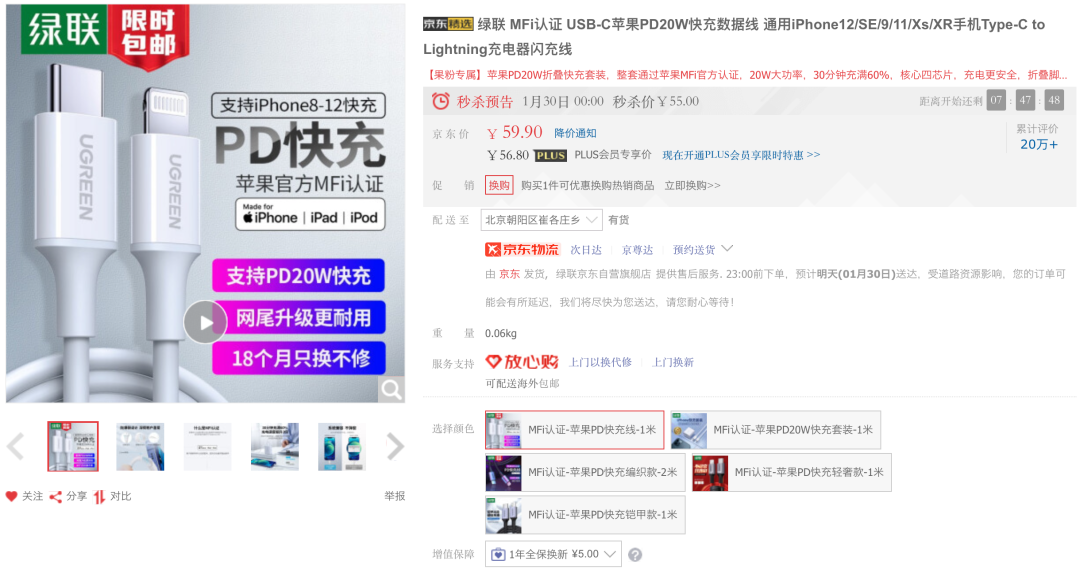
Task: Select MFi认证-苹果PD快充线-1米 option
Action: [x=574, y=430]
